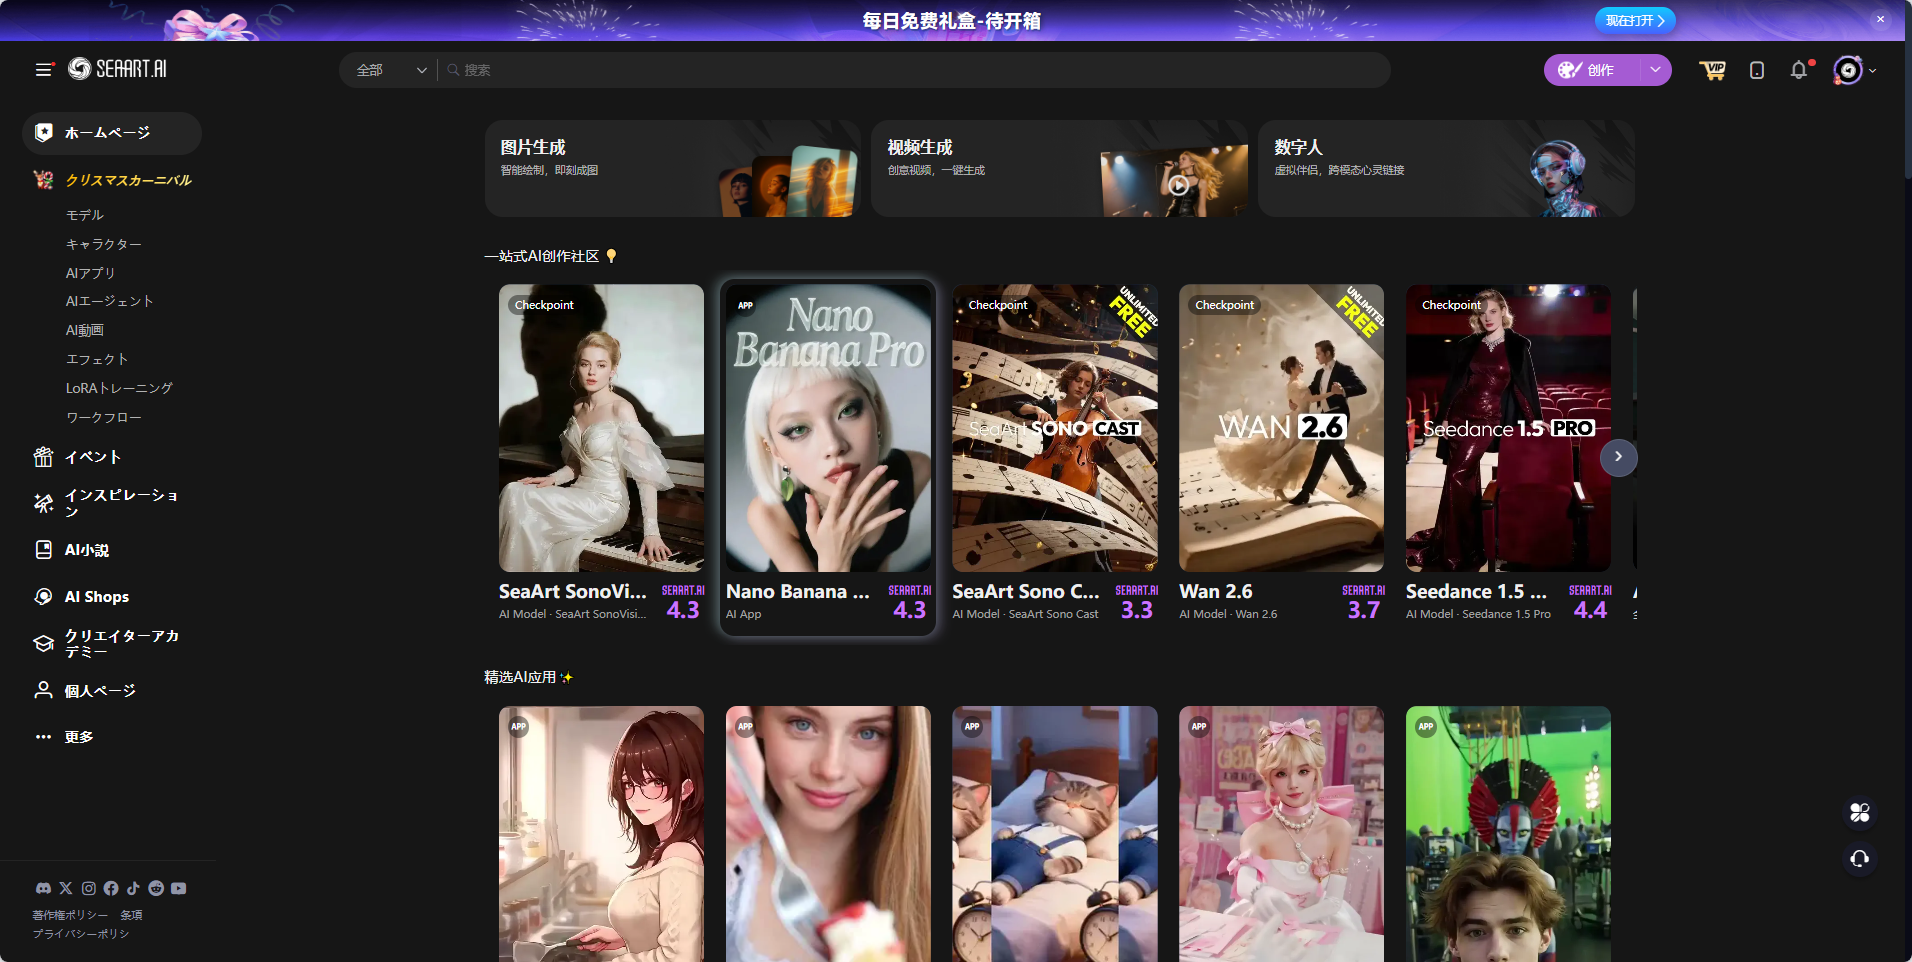Open the Discord social link icon
1912x962 pixels.
click(43, 888)
